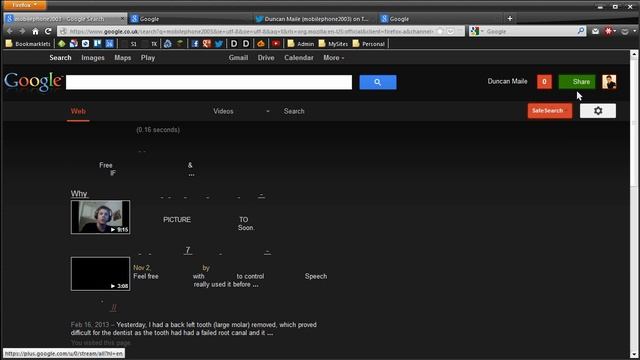640x360 pixels.
Task: Click the scrollbar down arrow
Action: 634,354
